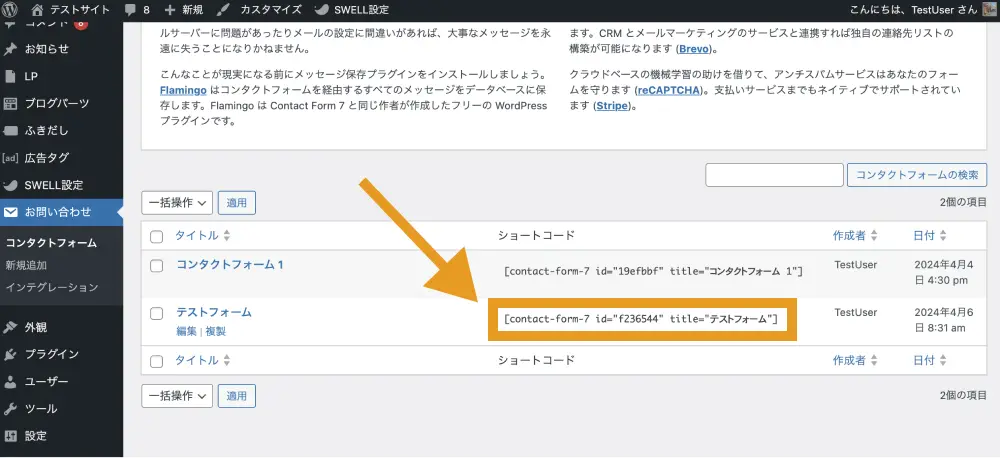Open 新規追加 submenu item

26,265
